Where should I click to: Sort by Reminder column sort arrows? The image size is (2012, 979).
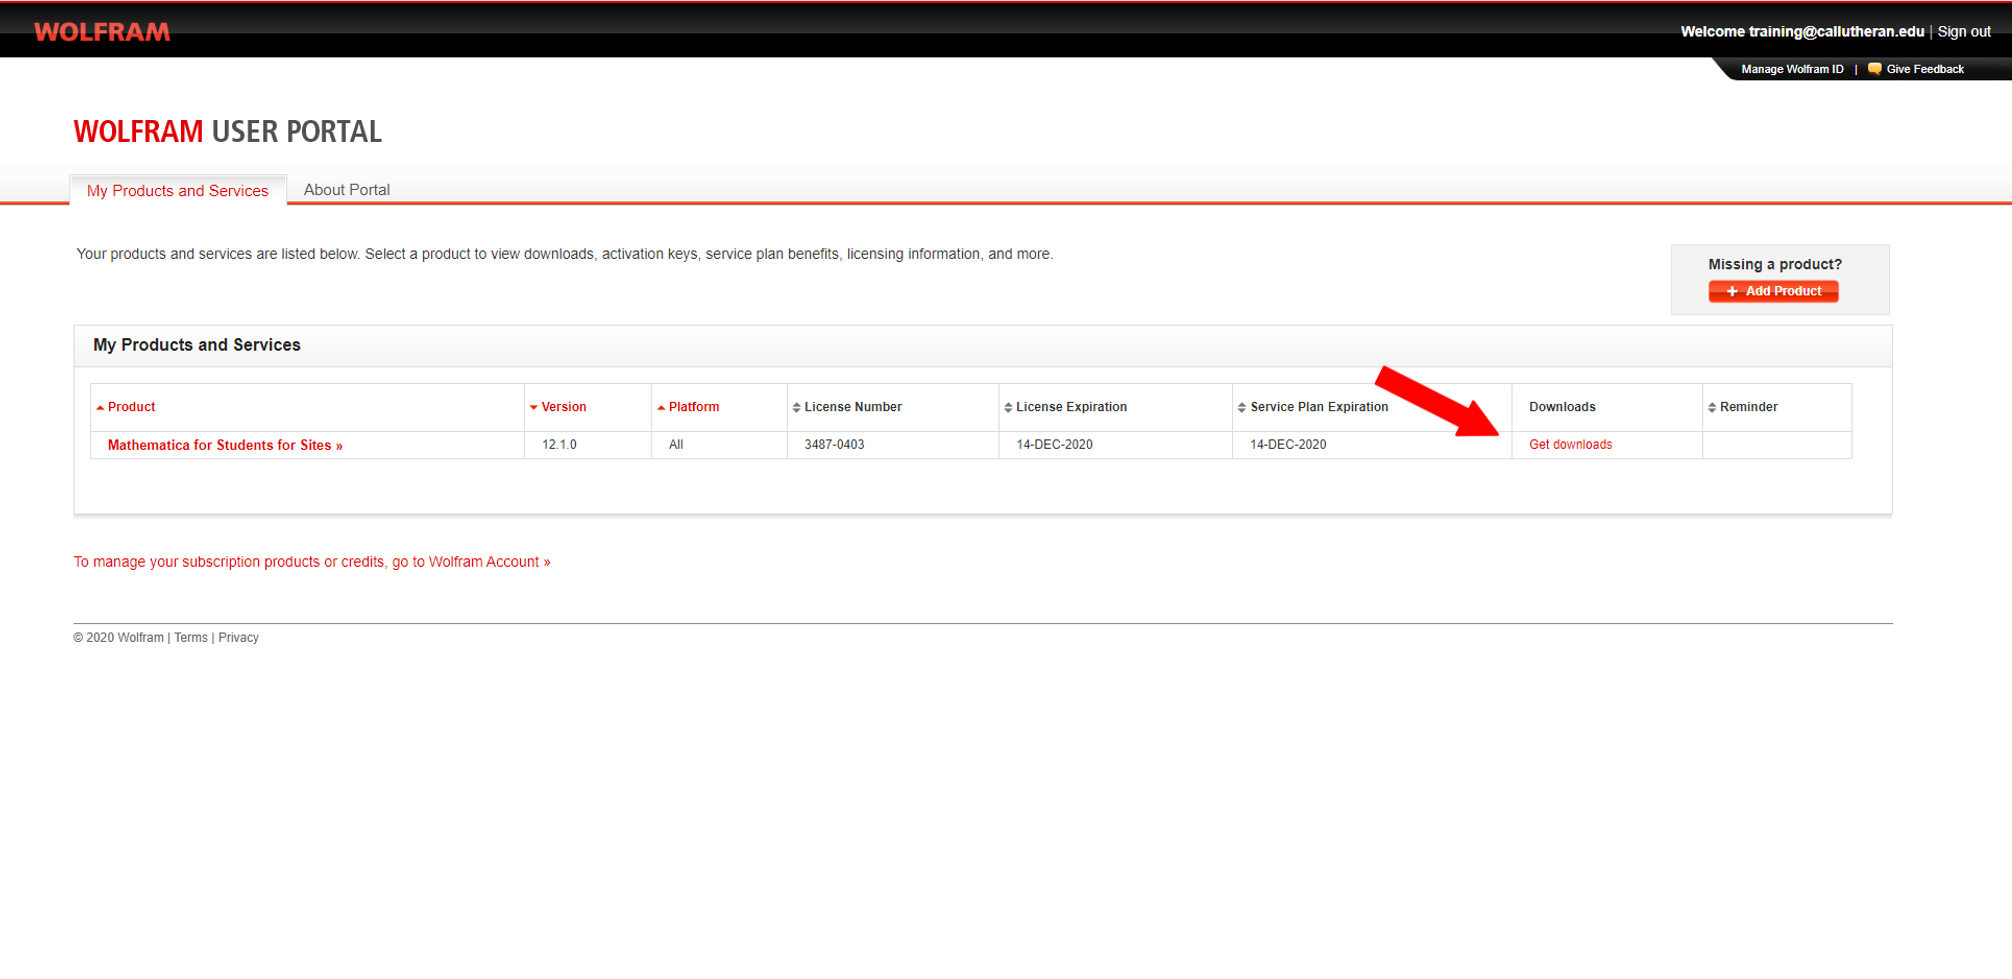pyautogui.click(x=1712, y=408)
